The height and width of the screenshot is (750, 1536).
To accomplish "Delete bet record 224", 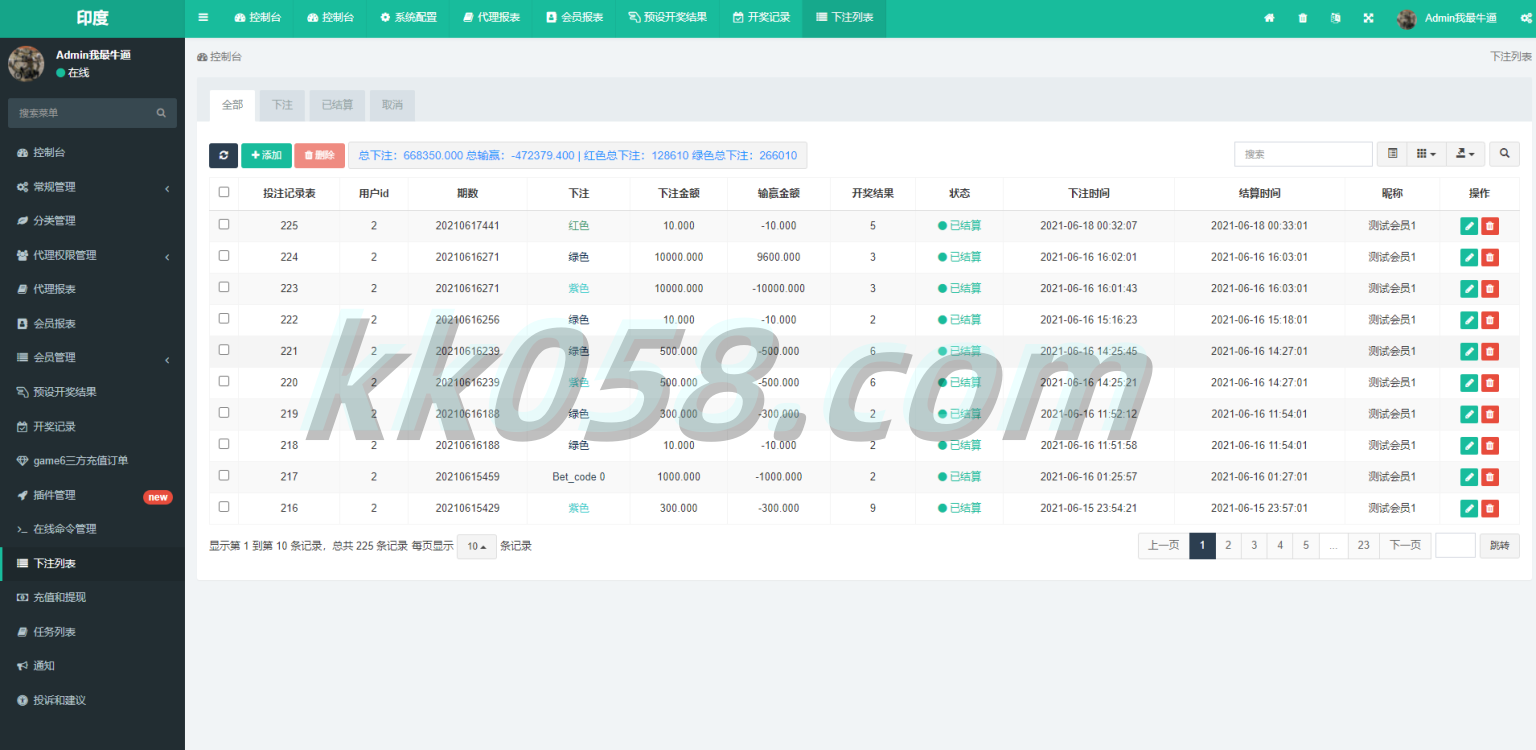I will point(1490,257).
